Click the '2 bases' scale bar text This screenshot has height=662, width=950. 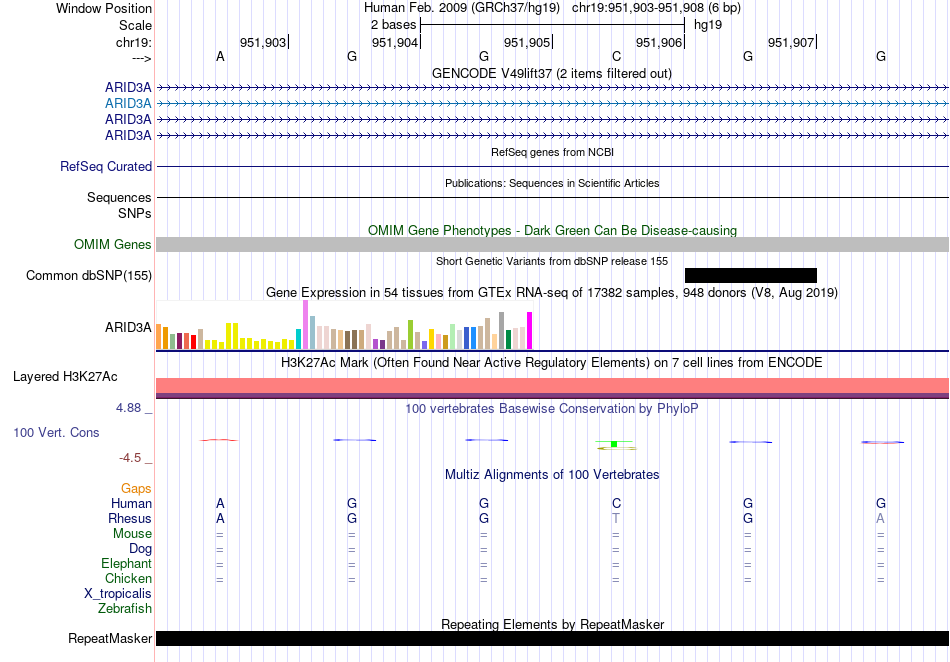(x=394, y=25)
